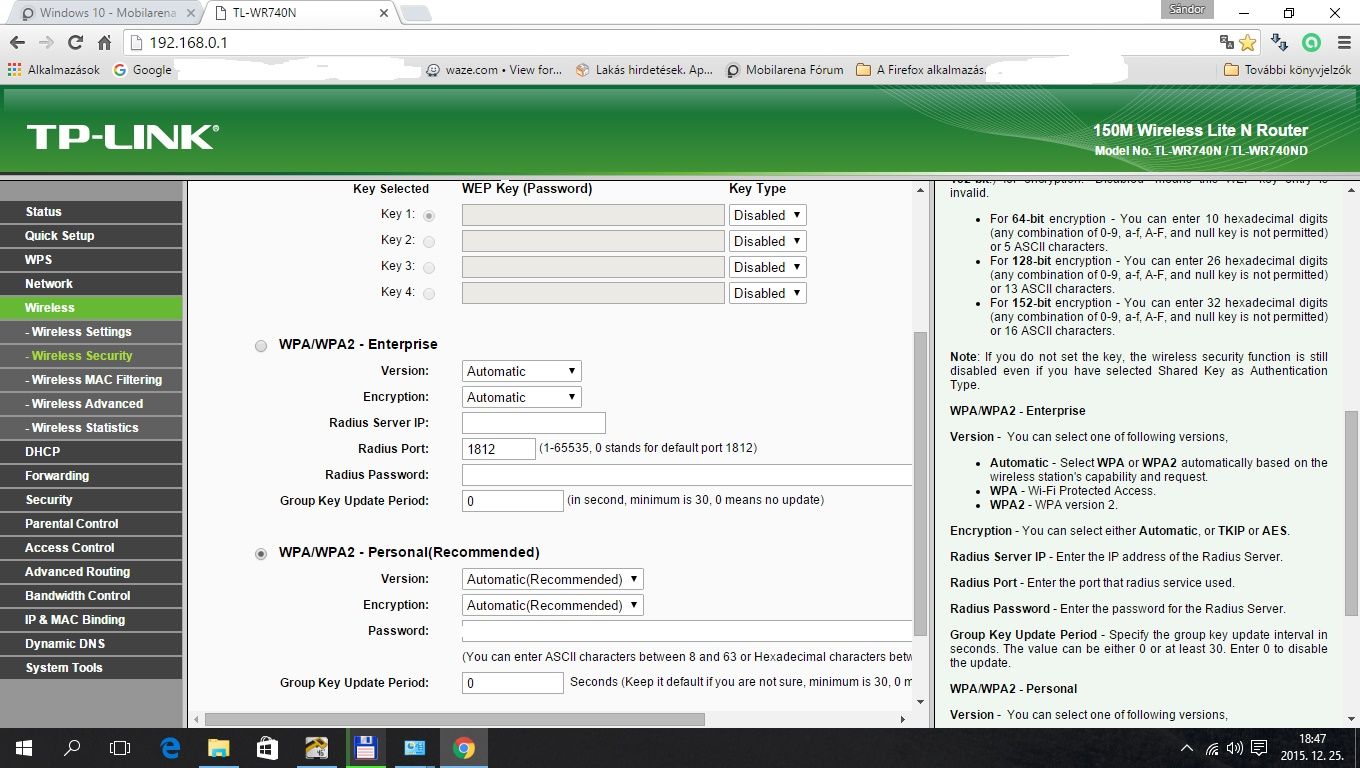The image size is (1360, 768).
Task: Open File Explorer from taskbar
Action: (218, 748)
